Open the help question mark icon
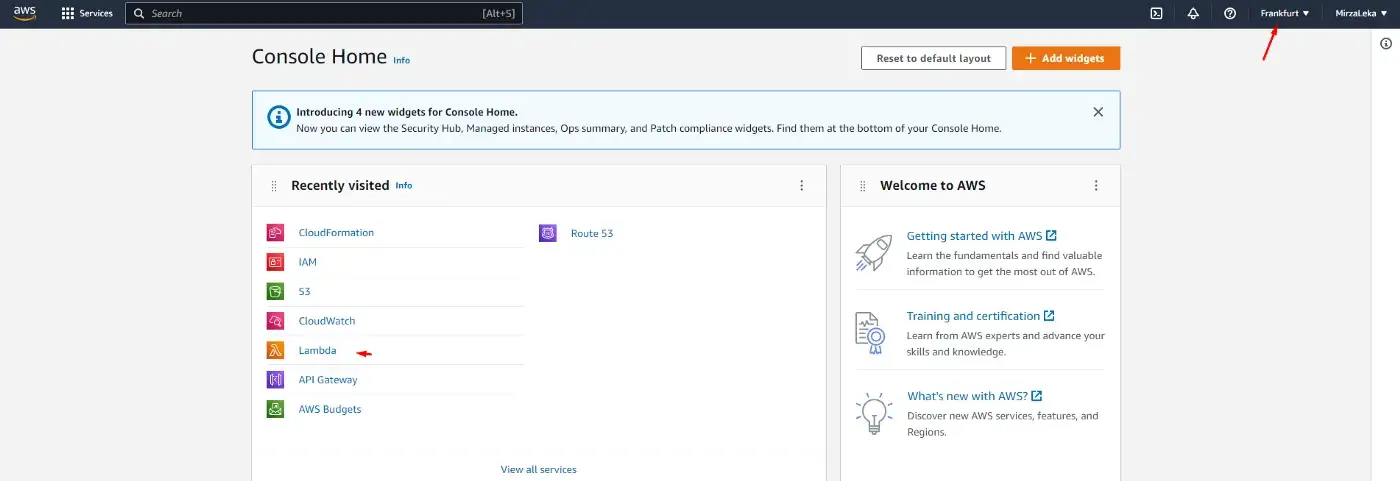Viewport: 1400px width, 481px height. click(x=1230, y=14)
